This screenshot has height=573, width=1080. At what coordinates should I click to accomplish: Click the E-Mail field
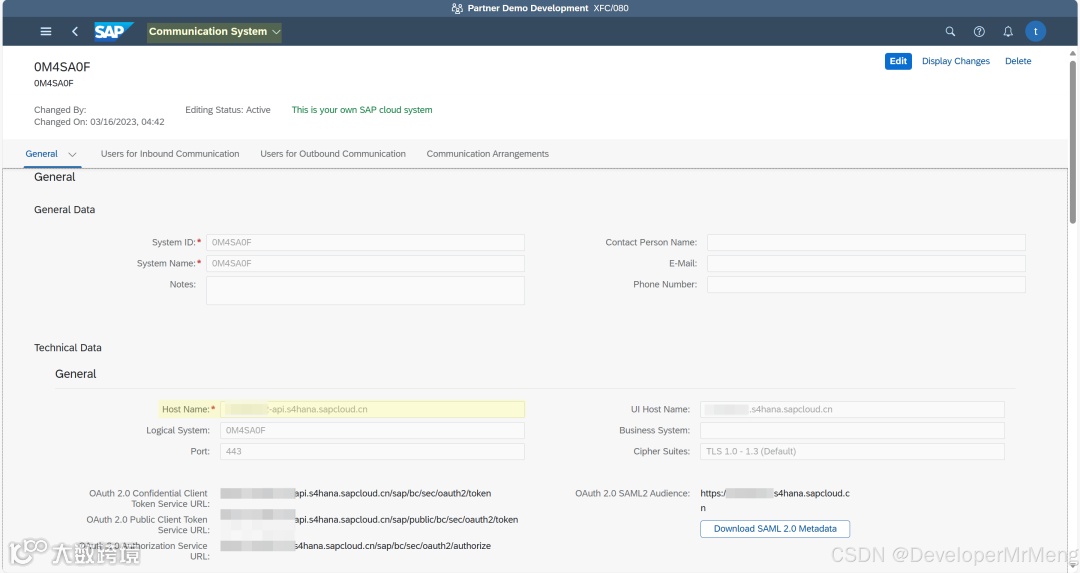click(866, 264)
